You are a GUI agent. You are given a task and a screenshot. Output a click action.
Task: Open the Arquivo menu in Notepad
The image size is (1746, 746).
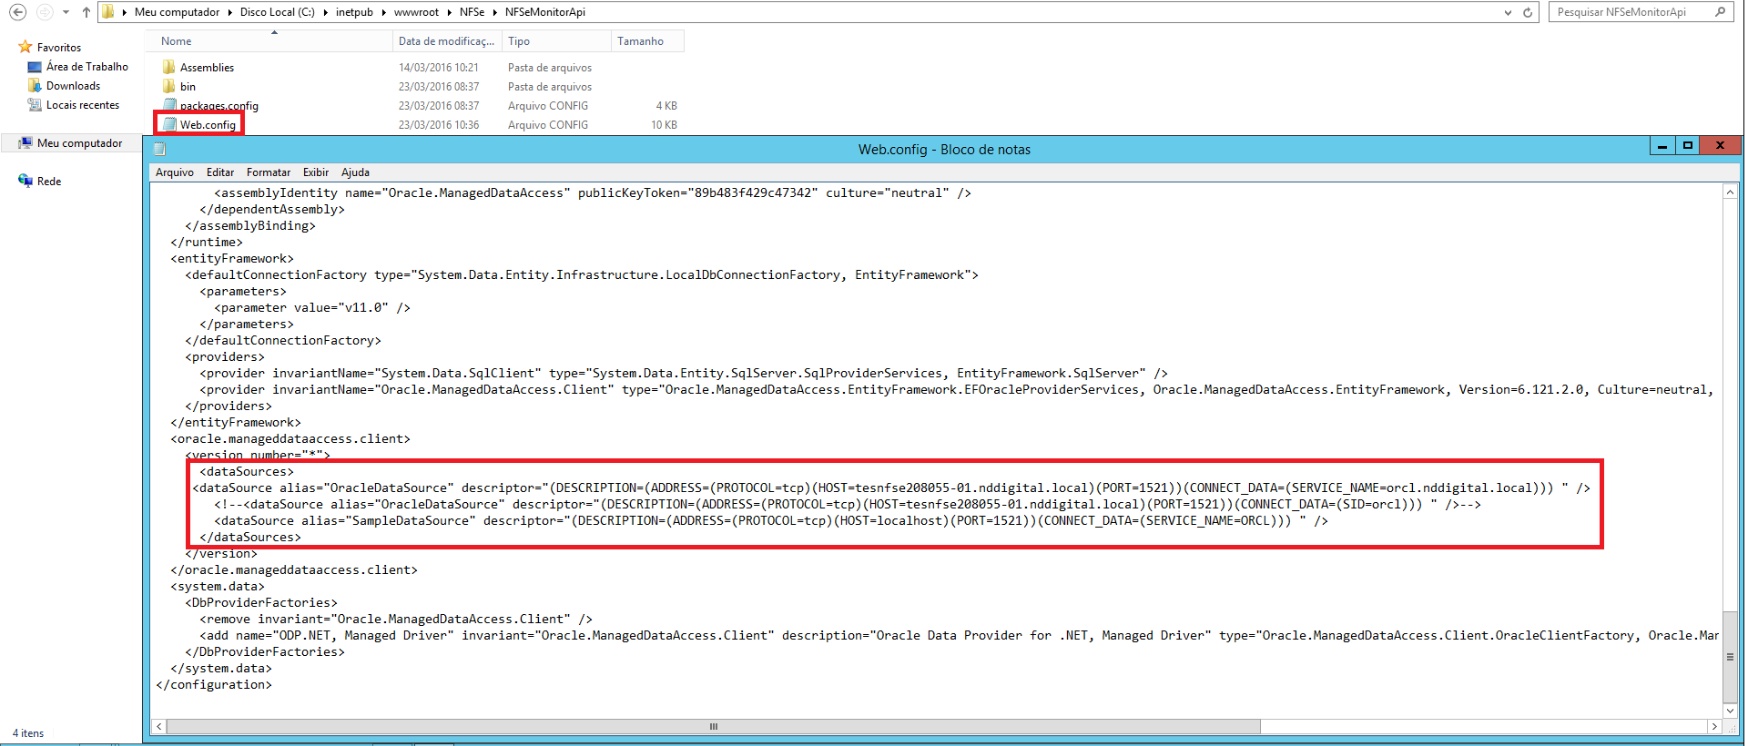click(174, 172)
